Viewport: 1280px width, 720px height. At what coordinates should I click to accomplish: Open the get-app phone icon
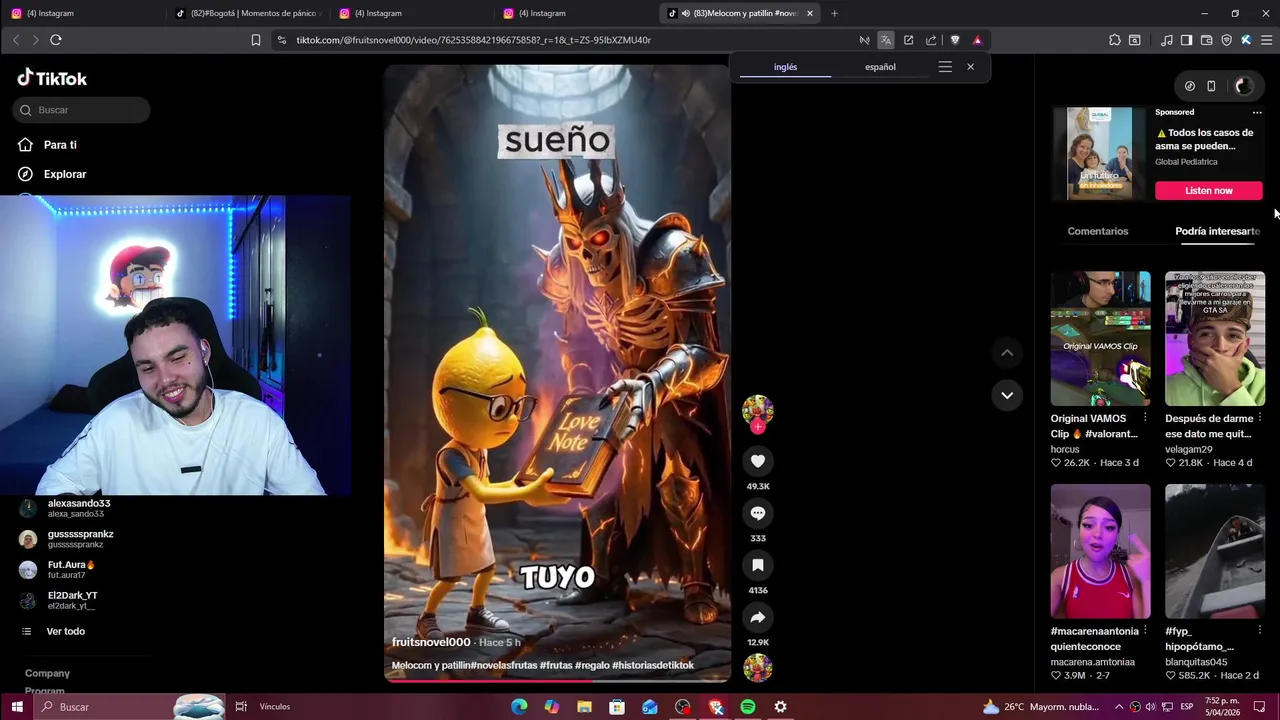[x=1211, y=86]
